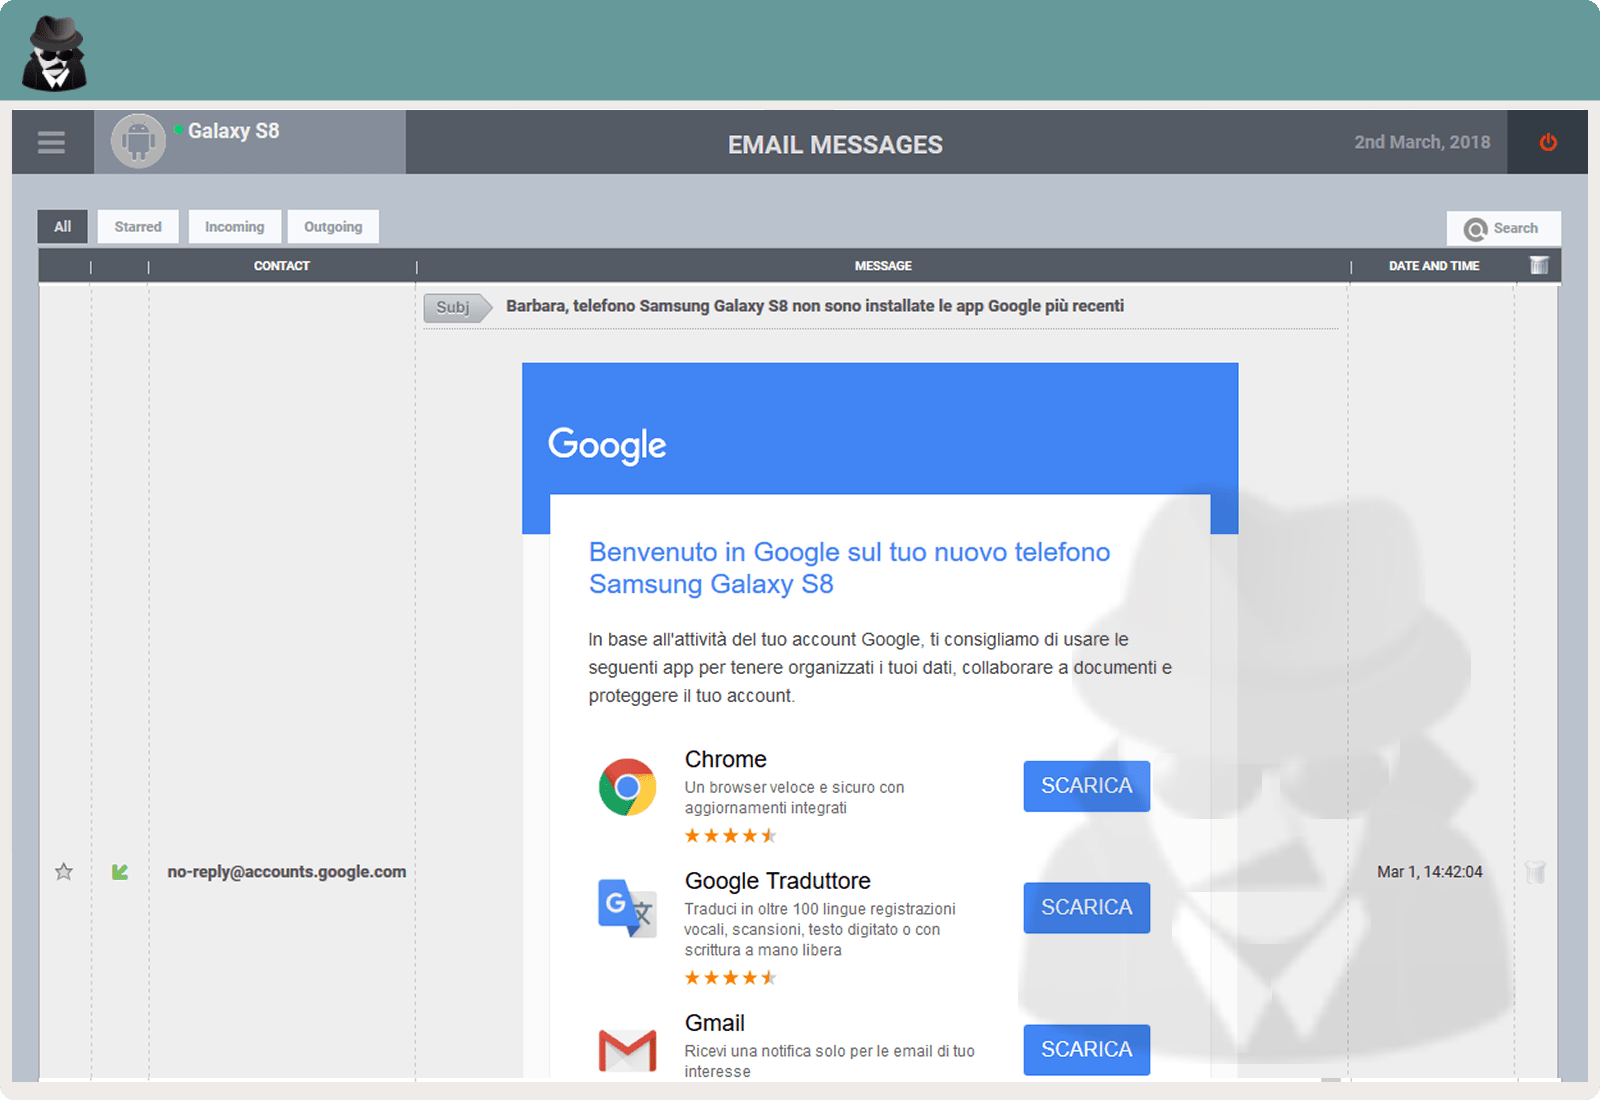
Task: Click the trash icon in table header
Action: coord(1539,265)
